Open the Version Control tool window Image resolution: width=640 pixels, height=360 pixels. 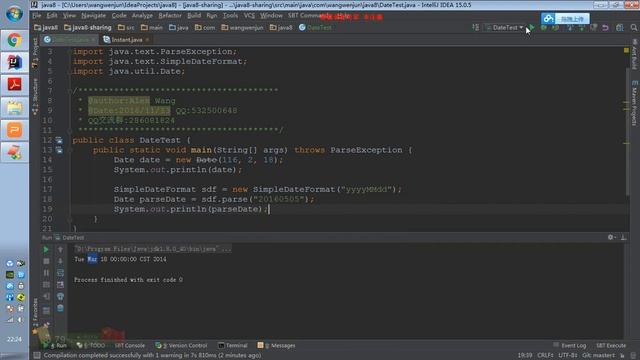tap(181, 345)
